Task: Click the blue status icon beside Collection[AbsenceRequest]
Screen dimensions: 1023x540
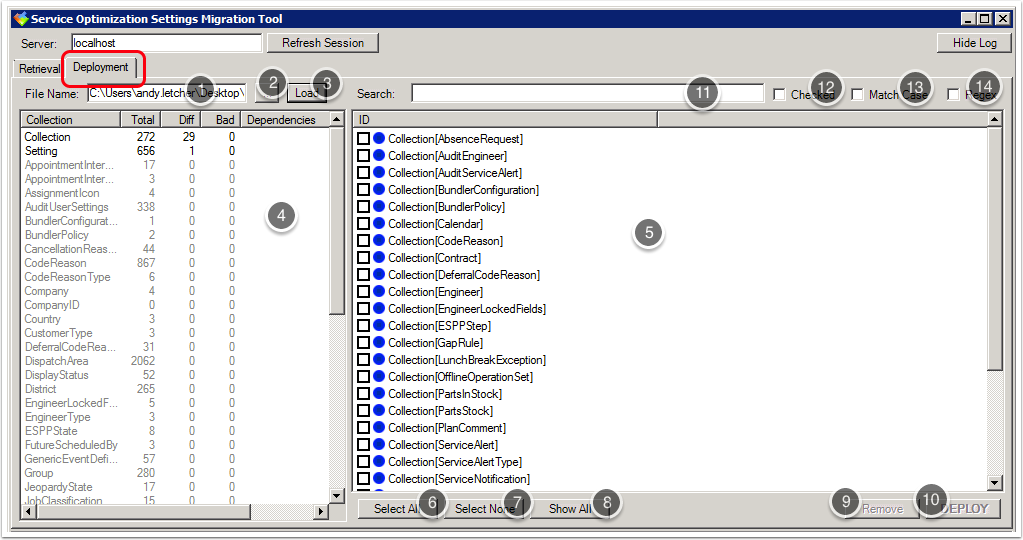Action: tap(379, 139)
